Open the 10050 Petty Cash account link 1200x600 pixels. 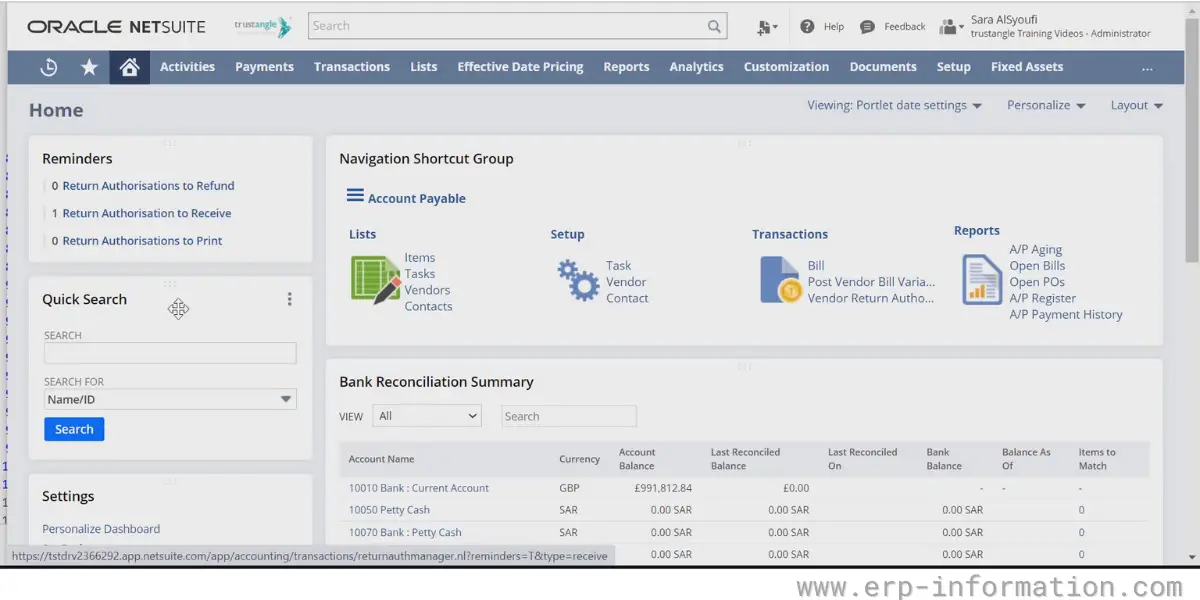coord(389,510)
